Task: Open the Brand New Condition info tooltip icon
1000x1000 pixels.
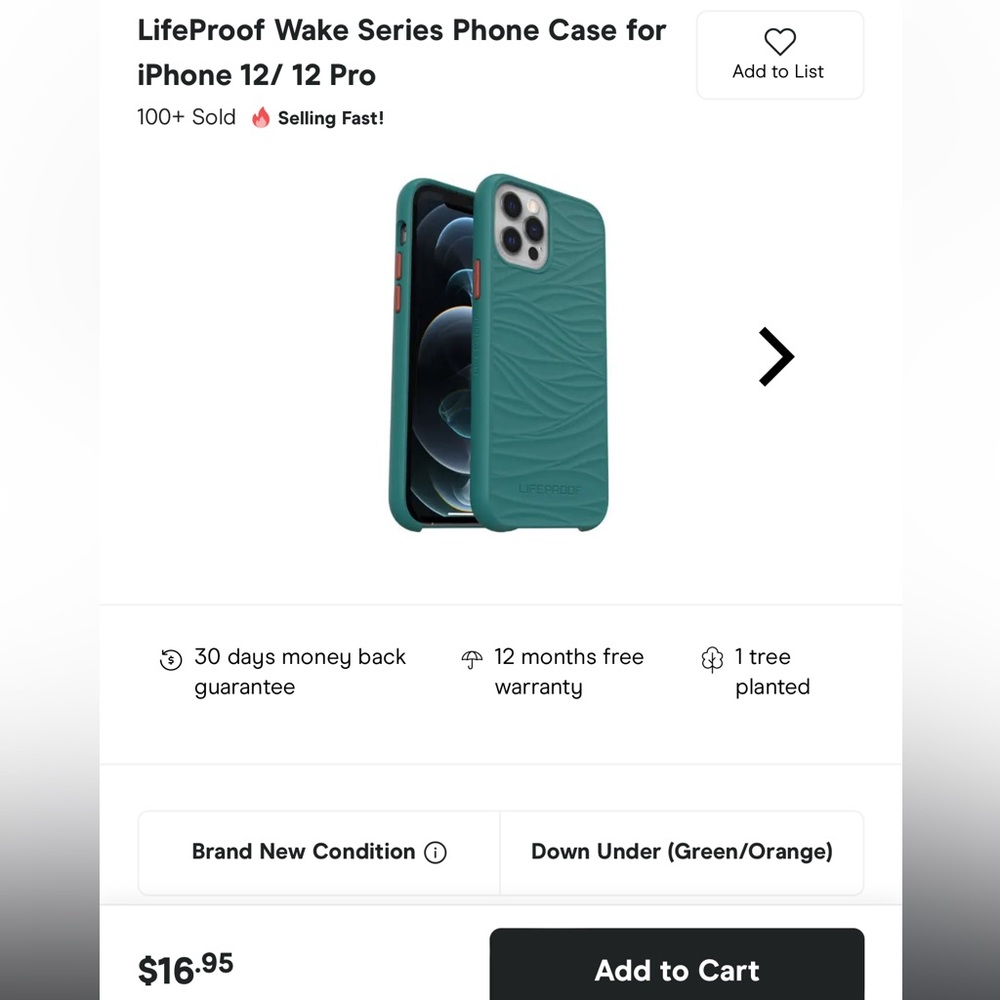Action: (x=435, y=852)
